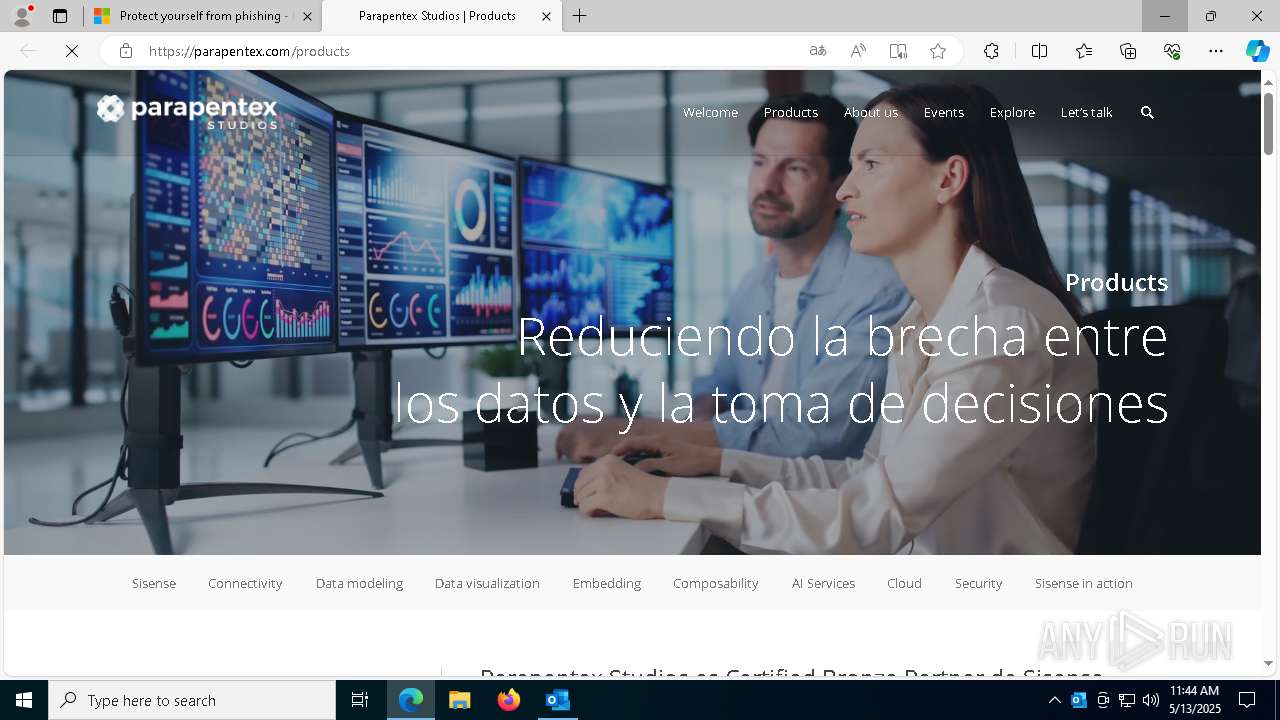The height and width of the screenshot is (720, 1280).
Task: Jump to Sisense in action section
Action: point(1084,583)
